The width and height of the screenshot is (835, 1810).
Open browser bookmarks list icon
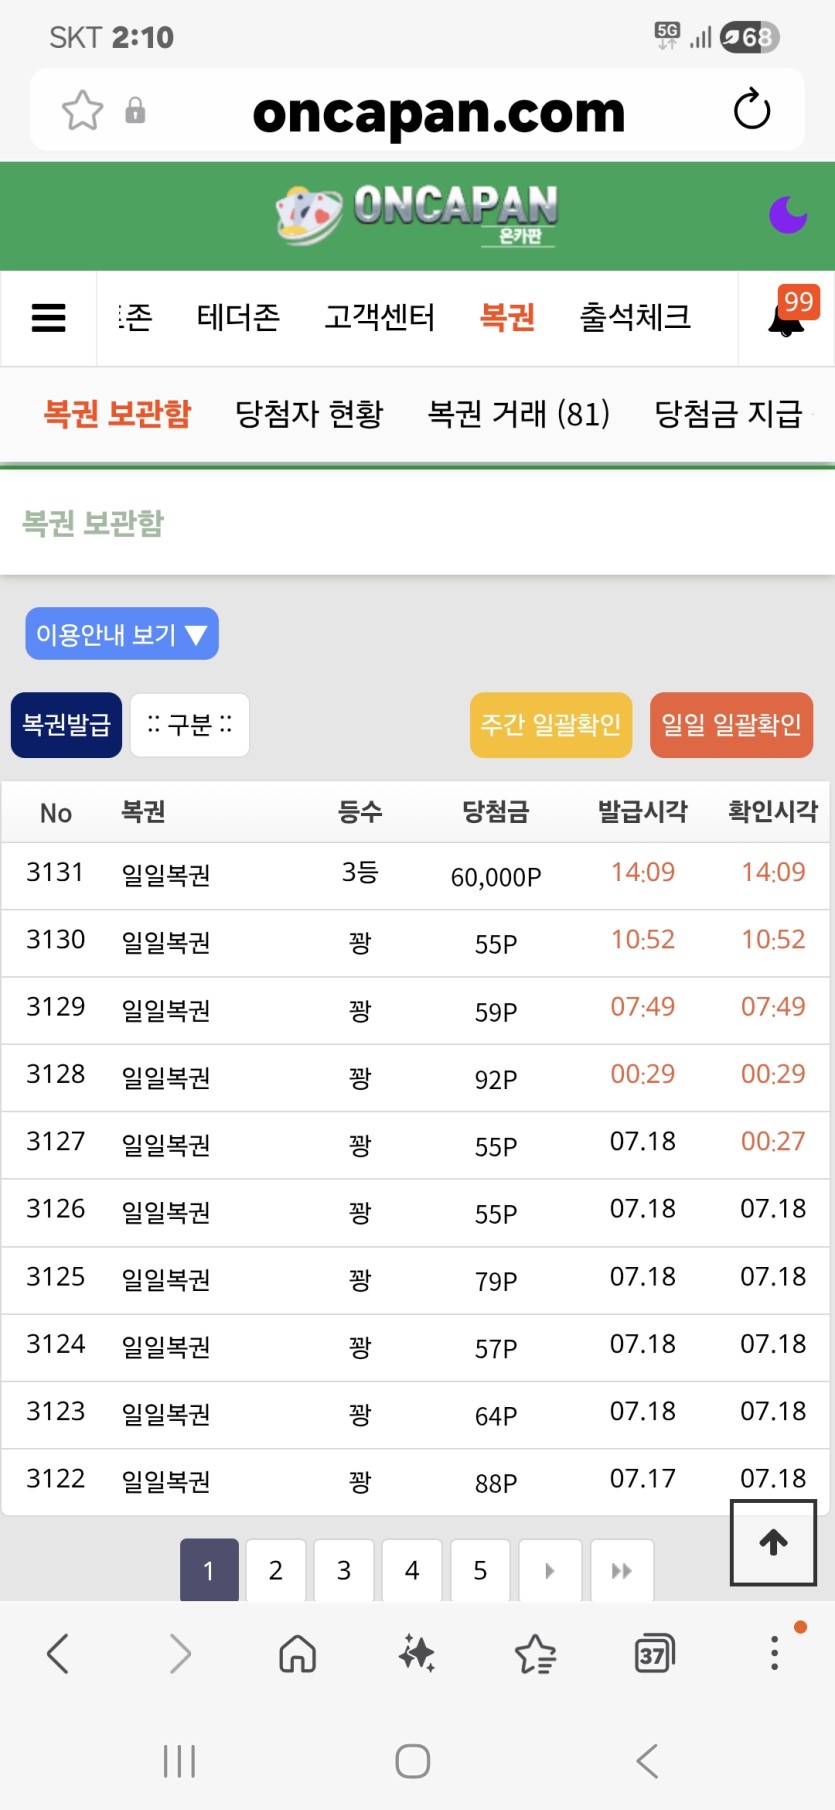(536, 1654)
